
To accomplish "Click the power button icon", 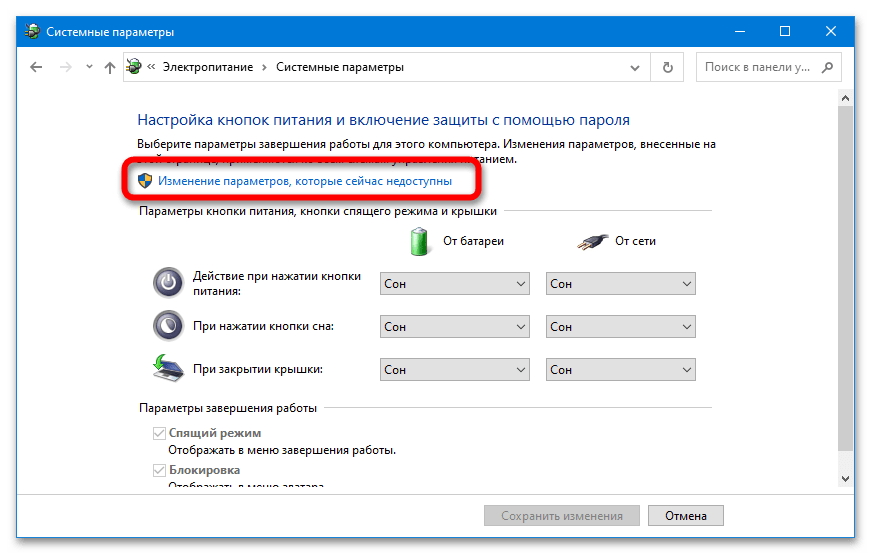I will click(168, 283).
